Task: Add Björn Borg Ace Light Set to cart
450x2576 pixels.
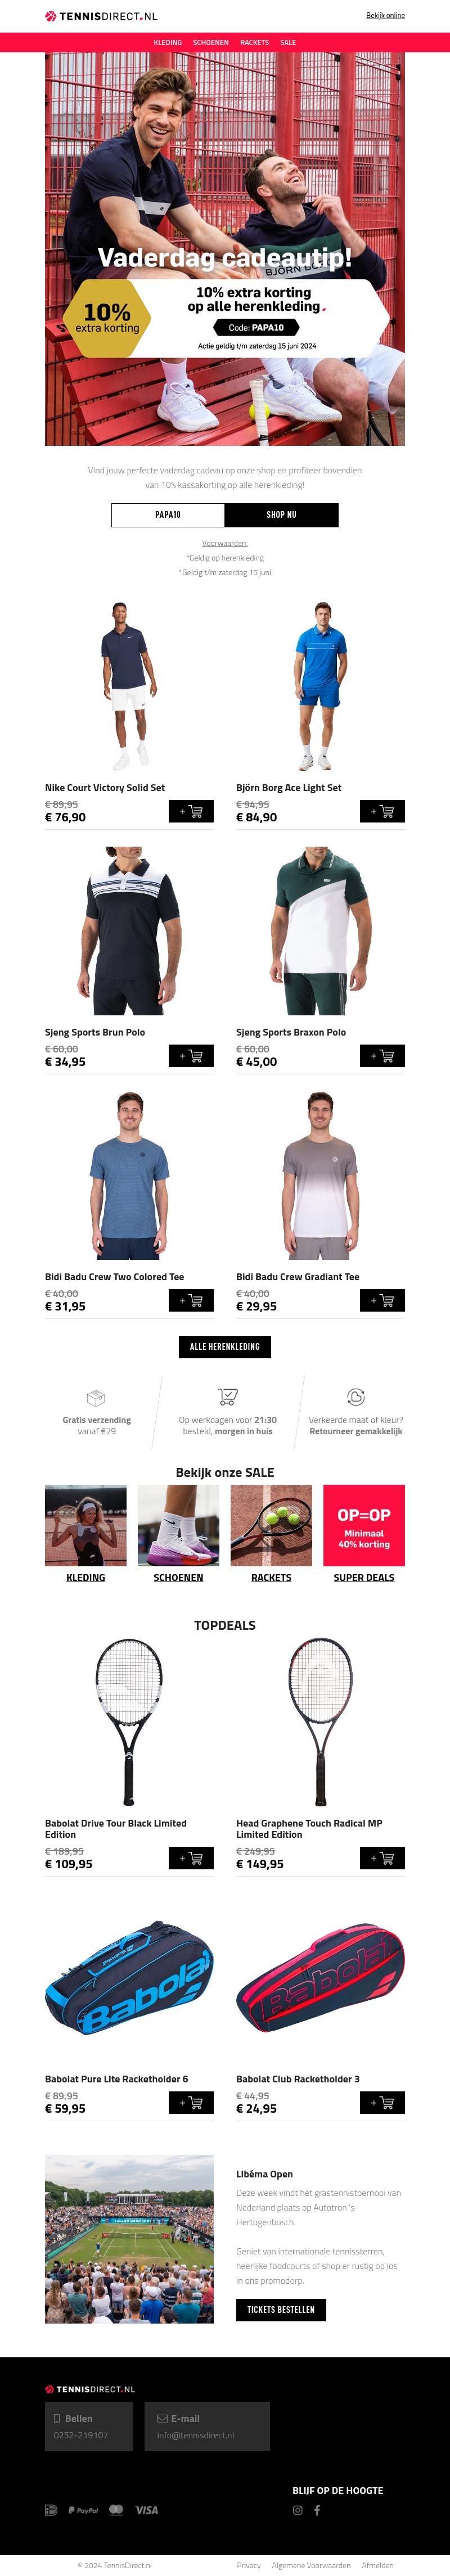Action: (x=382, y=811)
